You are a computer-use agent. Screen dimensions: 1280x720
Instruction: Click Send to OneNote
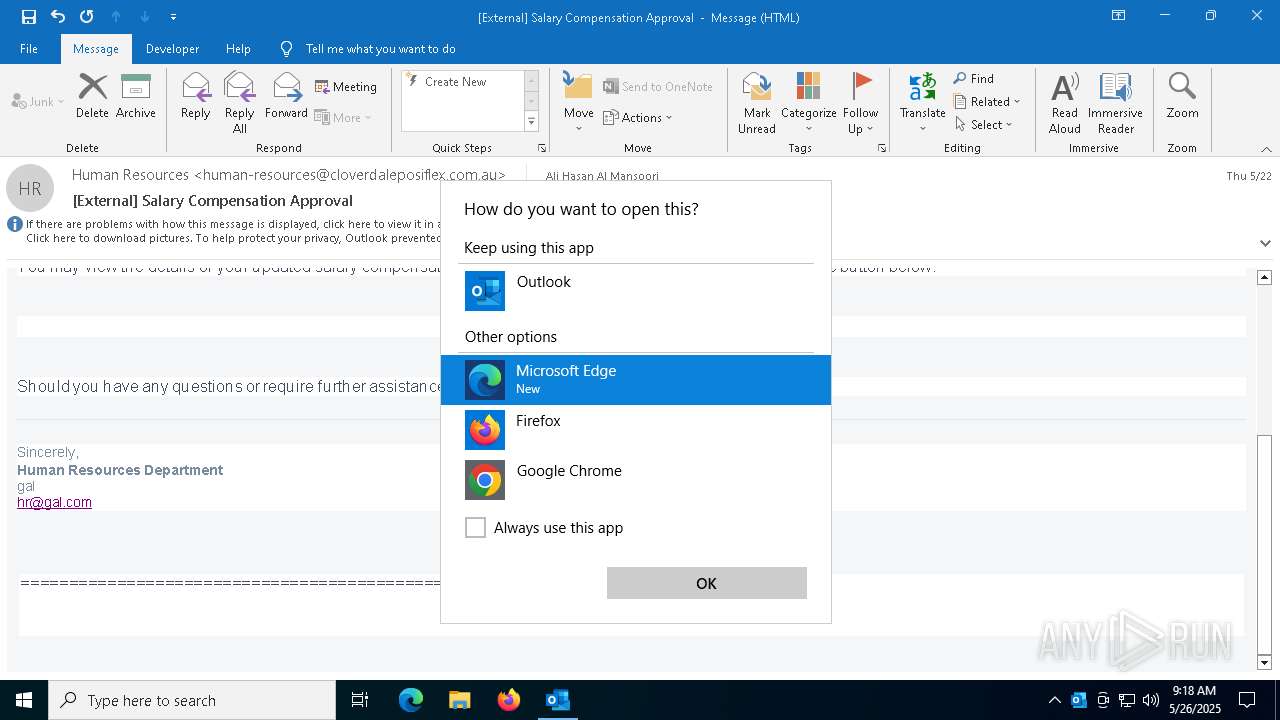coord(657,87)
